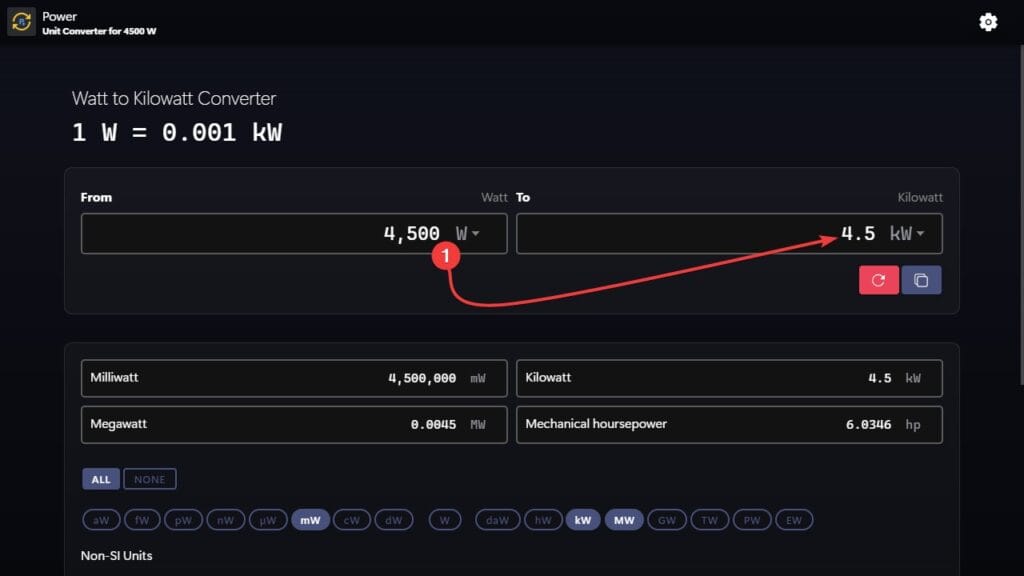
Task: Click the copy result button
Action: coord(921,280)
